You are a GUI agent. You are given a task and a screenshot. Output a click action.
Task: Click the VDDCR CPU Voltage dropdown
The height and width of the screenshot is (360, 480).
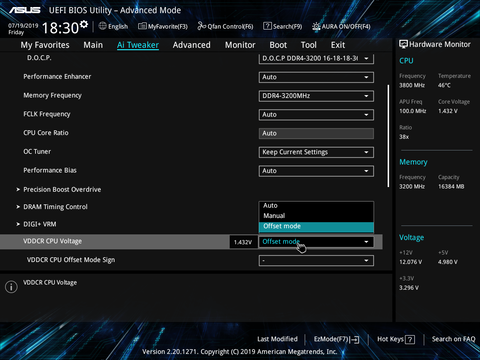coord(316,242)
